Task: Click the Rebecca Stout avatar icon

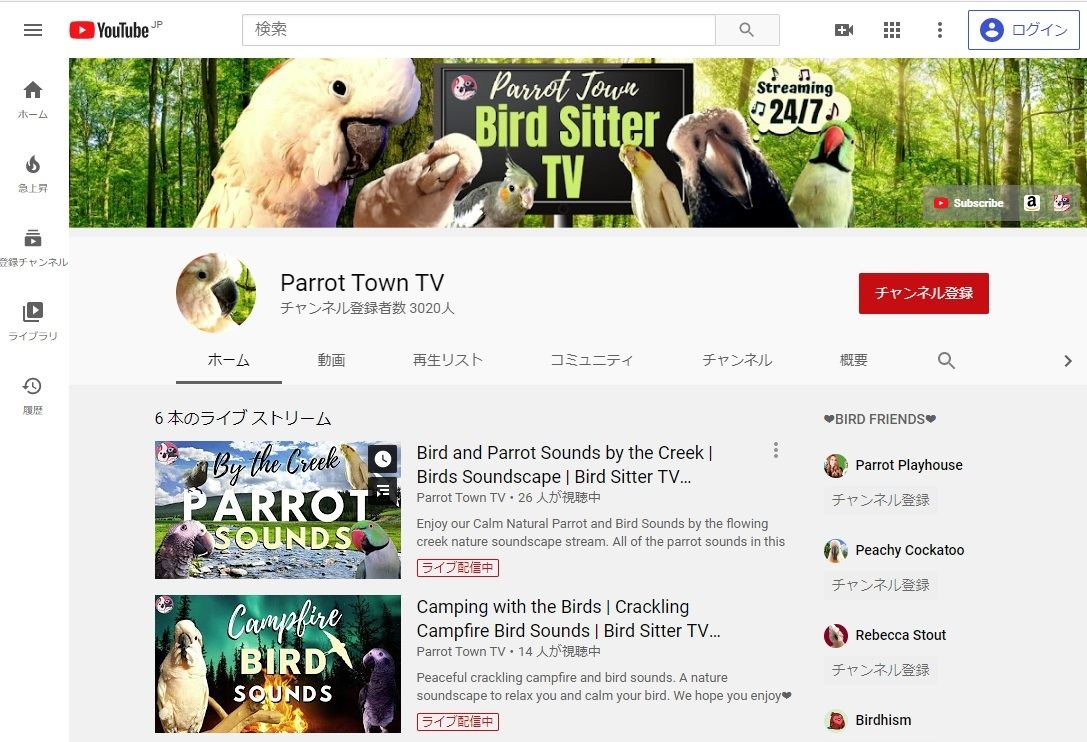Action: click(x=836, y=635)
